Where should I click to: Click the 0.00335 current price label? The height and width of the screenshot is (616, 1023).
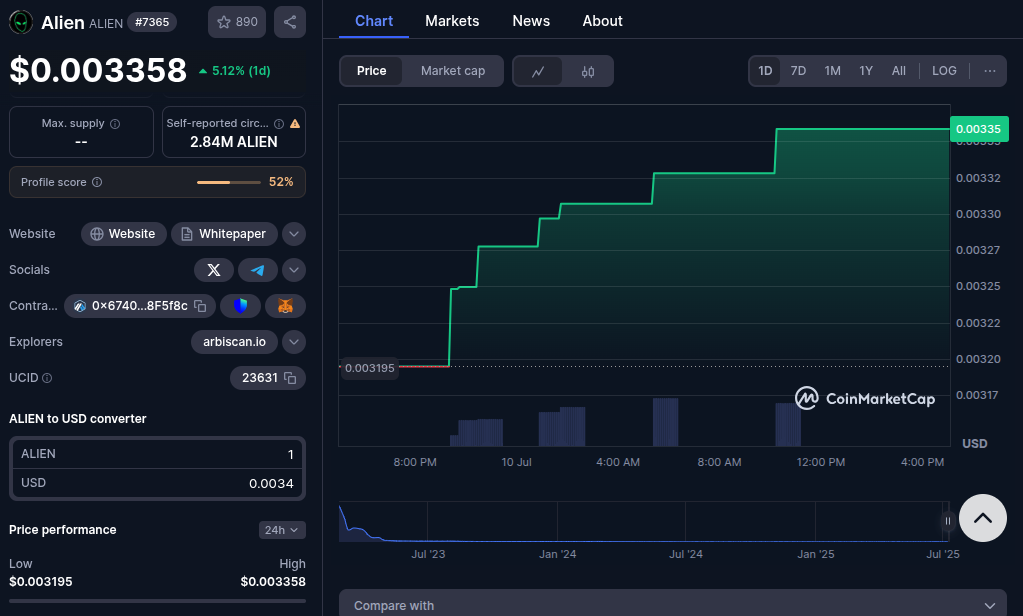pos(979,129)
